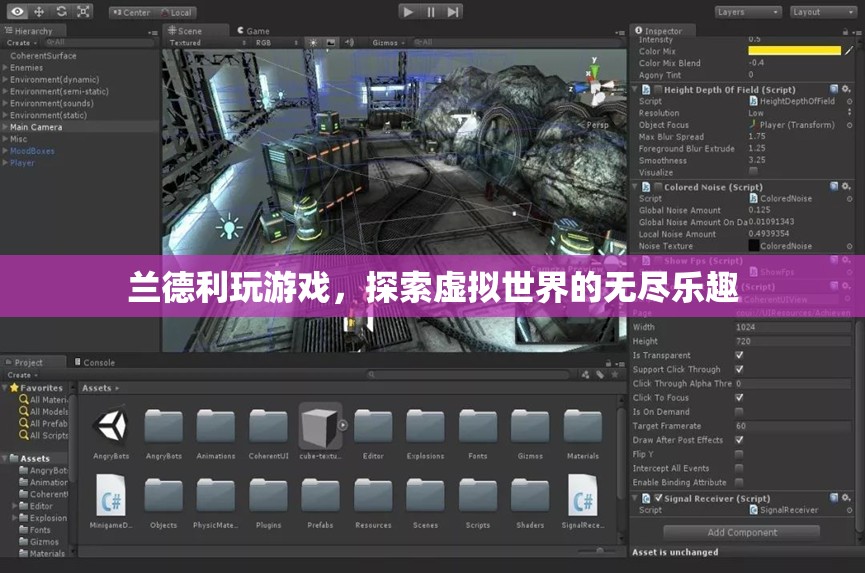Pick Color Mix with the eyedropper
Viewport: 865px width, 573px height.
848,51
